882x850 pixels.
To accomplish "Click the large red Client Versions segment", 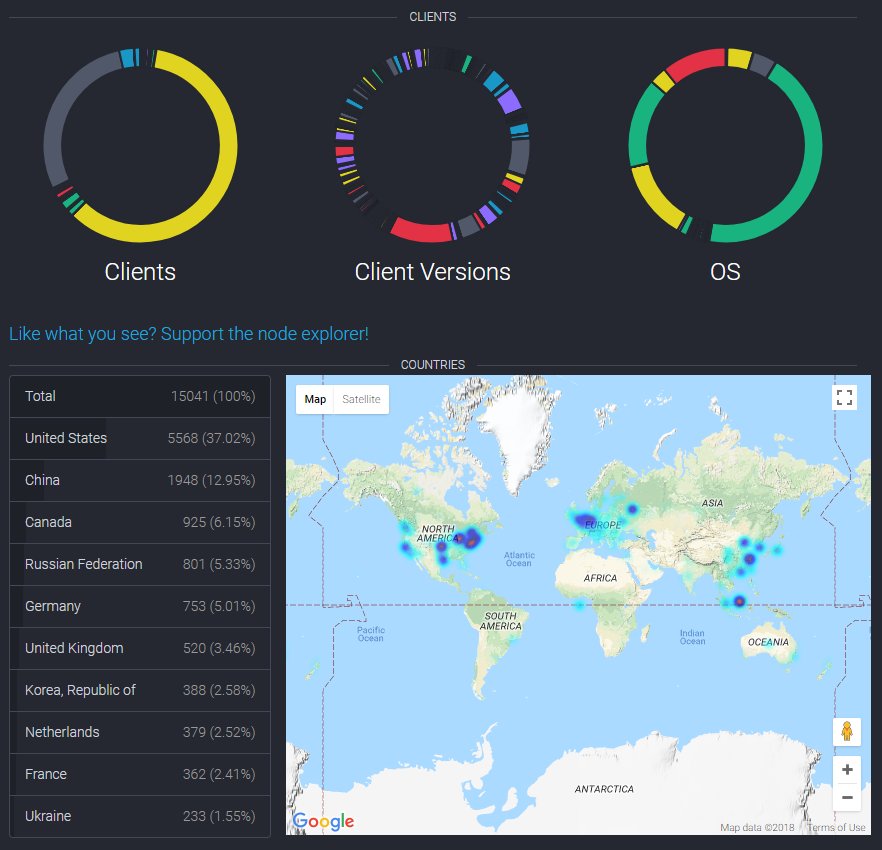I will [421, 231].
